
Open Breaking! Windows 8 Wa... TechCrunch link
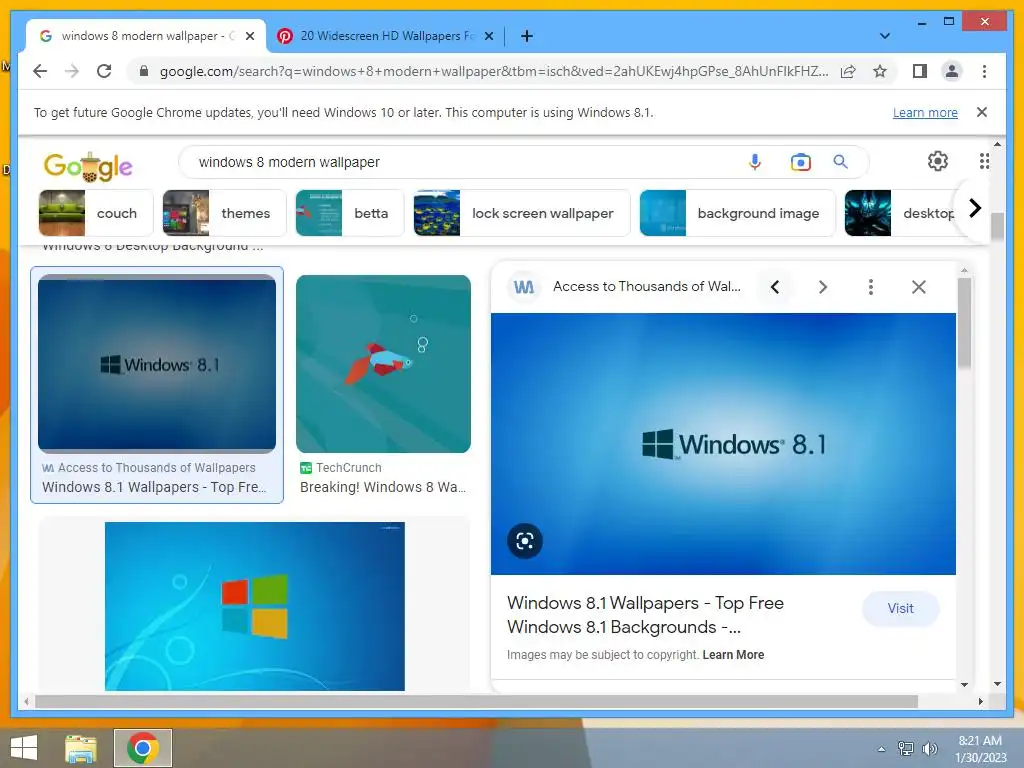[x=383, y=487]
